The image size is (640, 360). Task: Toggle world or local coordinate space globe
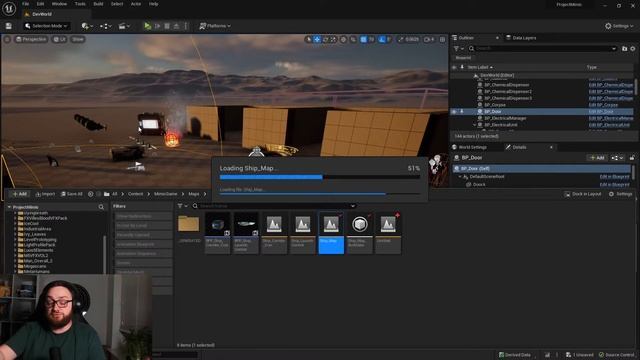click(343, 39)
